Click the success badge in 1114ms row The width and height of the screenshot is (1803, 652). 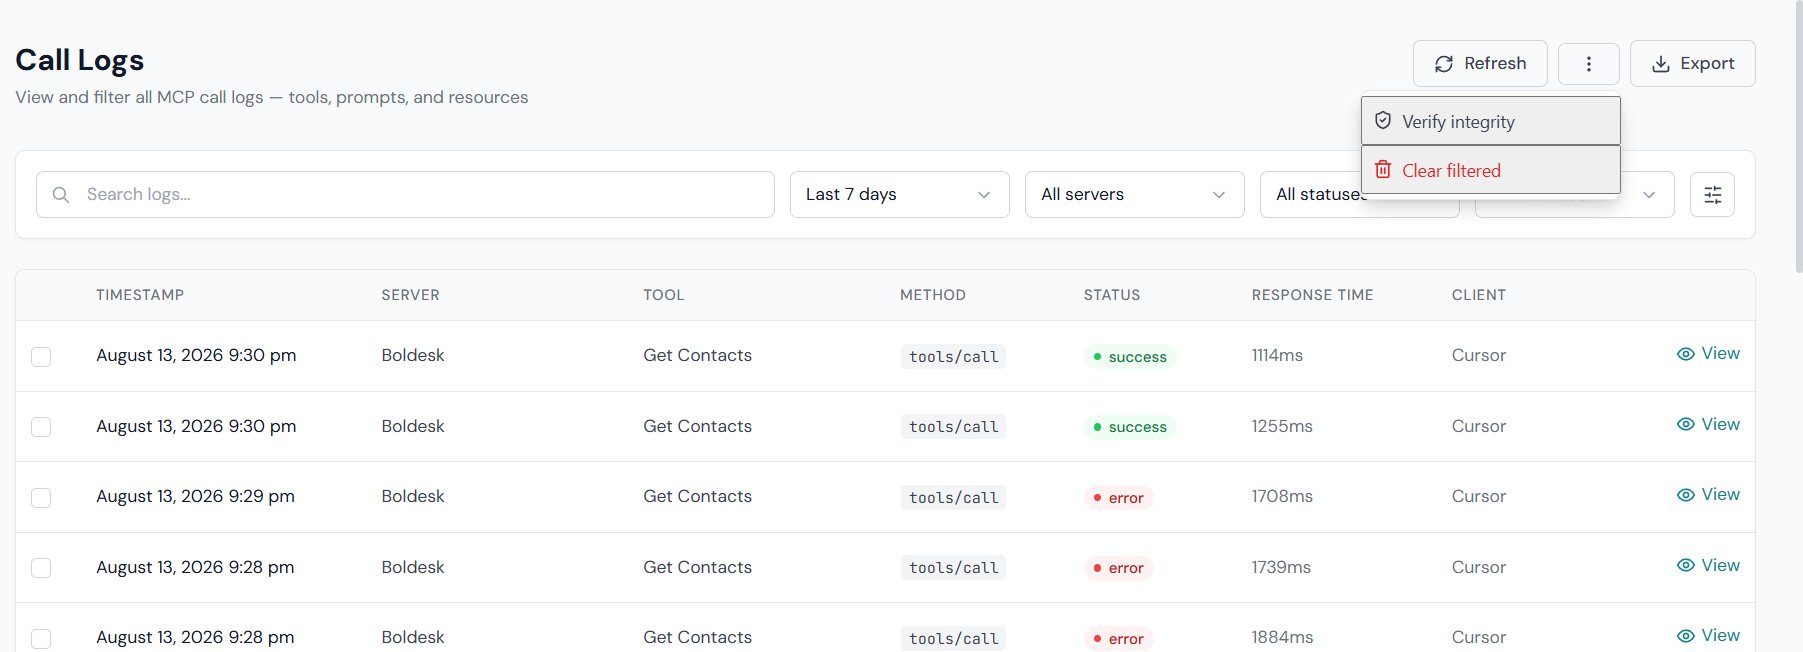(1129, 357)
